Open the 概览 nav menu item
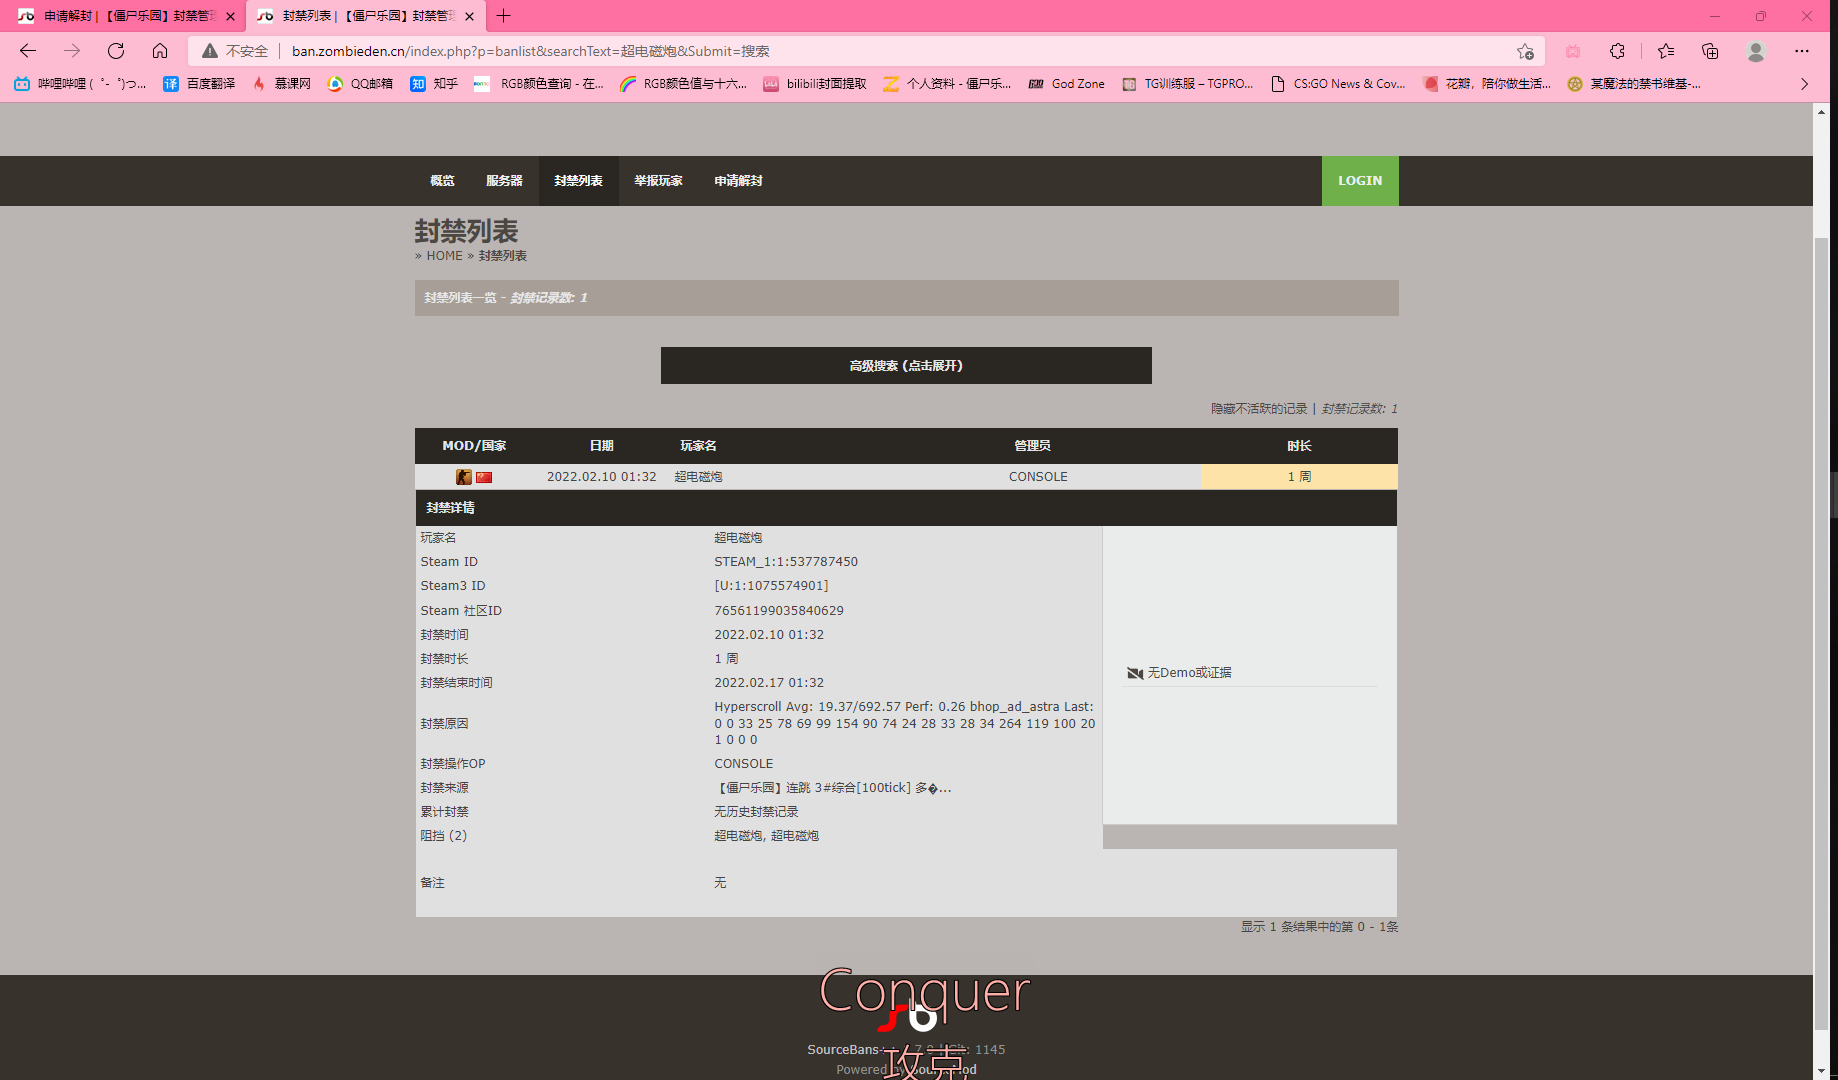The height and width of the screenshot is (1080, 1838). (442, 181)
